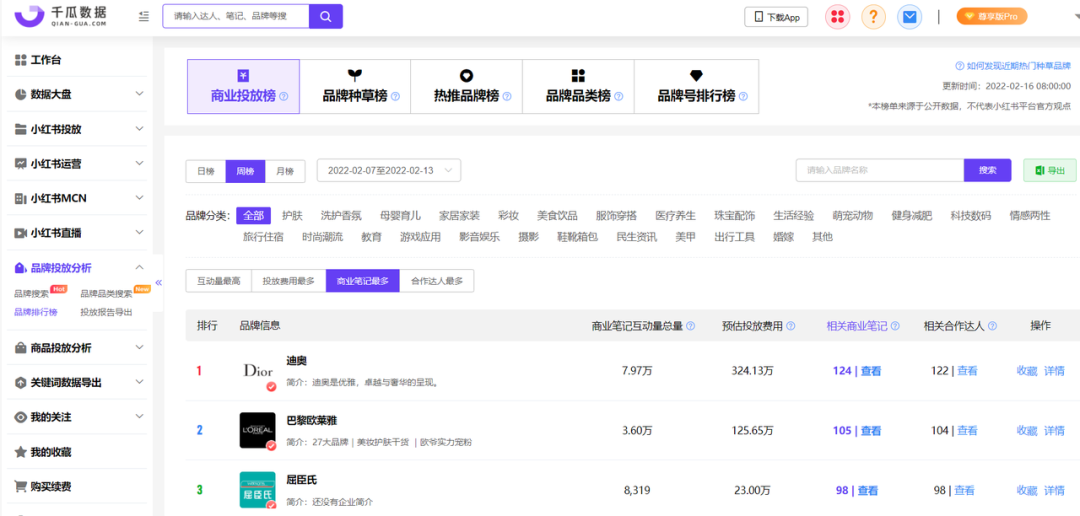
Task: Click the 尊享版Pro badge button
Action: 992,17
